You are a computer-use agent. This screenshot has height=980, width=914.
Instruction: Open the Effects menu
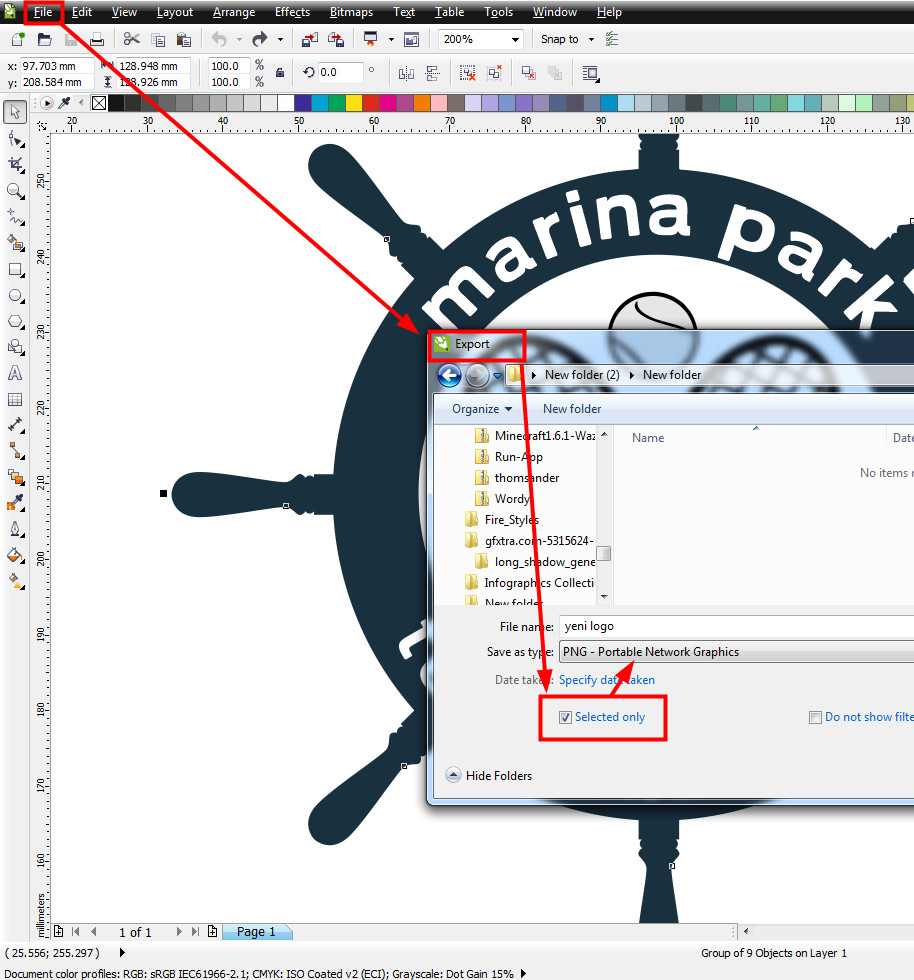(293, 12)
